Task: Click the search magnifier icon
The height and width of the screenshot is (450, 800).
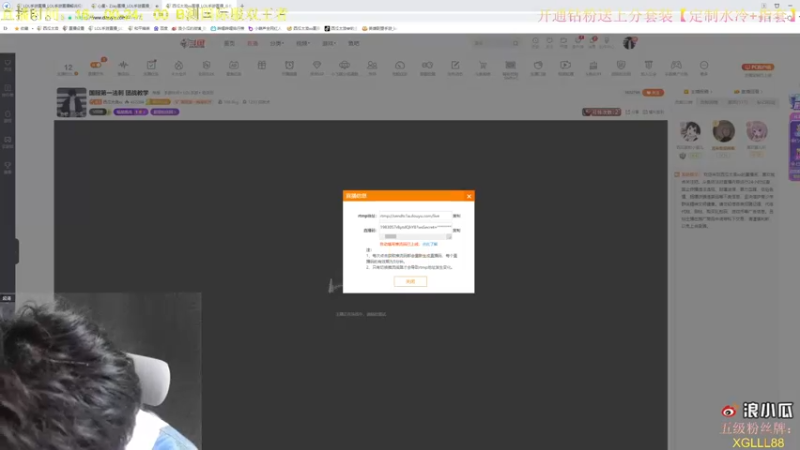Action: (x=516, y=43)
